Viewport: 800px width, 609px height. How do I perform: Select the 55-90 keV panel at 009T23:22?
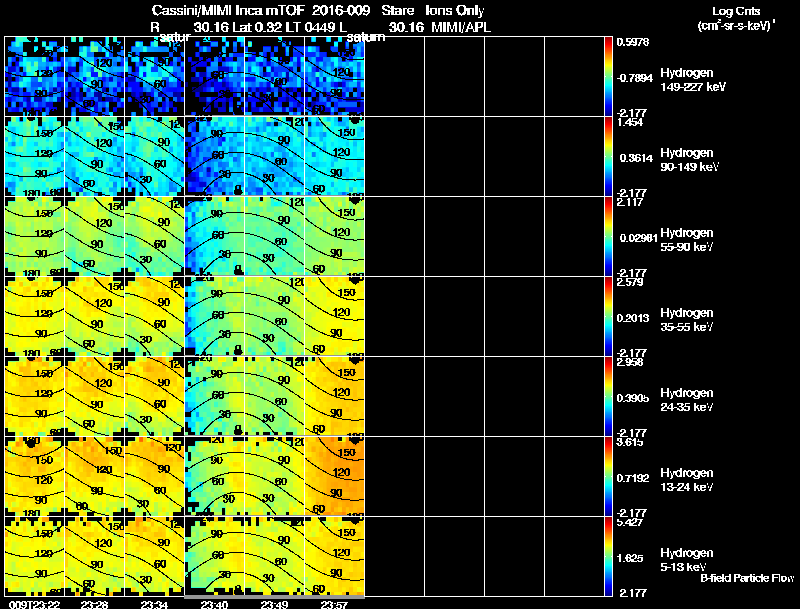pyautogui.click(x=35, y=236)
